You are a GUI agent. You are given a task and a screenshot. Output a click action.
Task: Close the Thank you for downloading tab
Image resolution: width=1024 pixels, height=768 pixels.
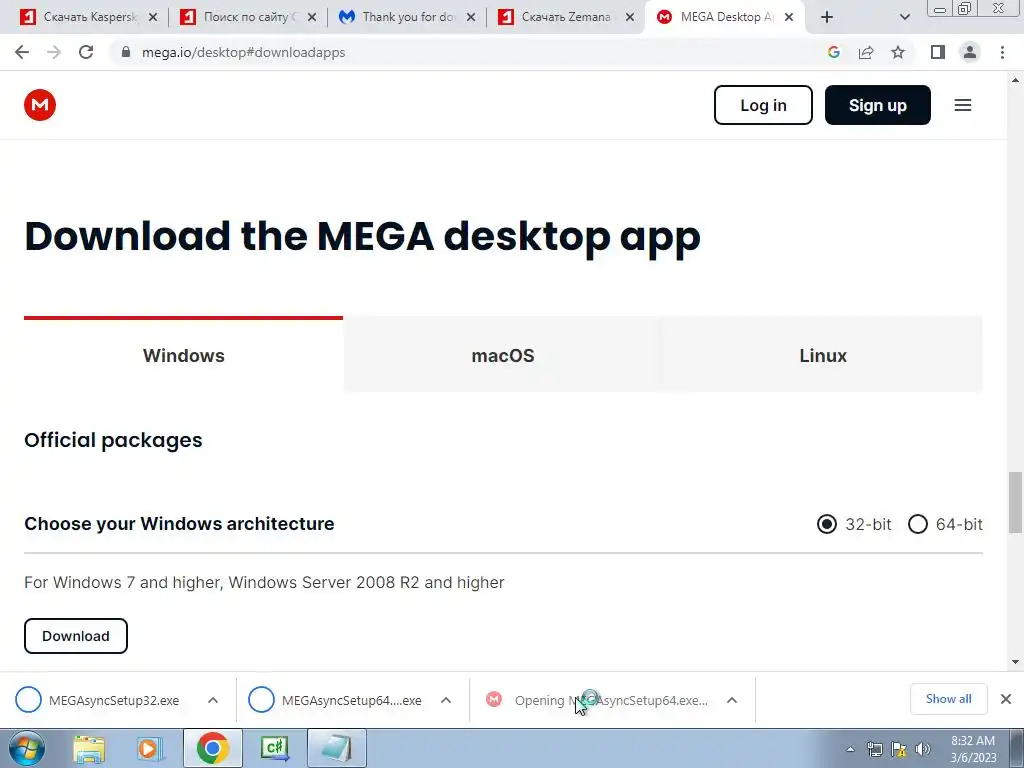[471, 17]
